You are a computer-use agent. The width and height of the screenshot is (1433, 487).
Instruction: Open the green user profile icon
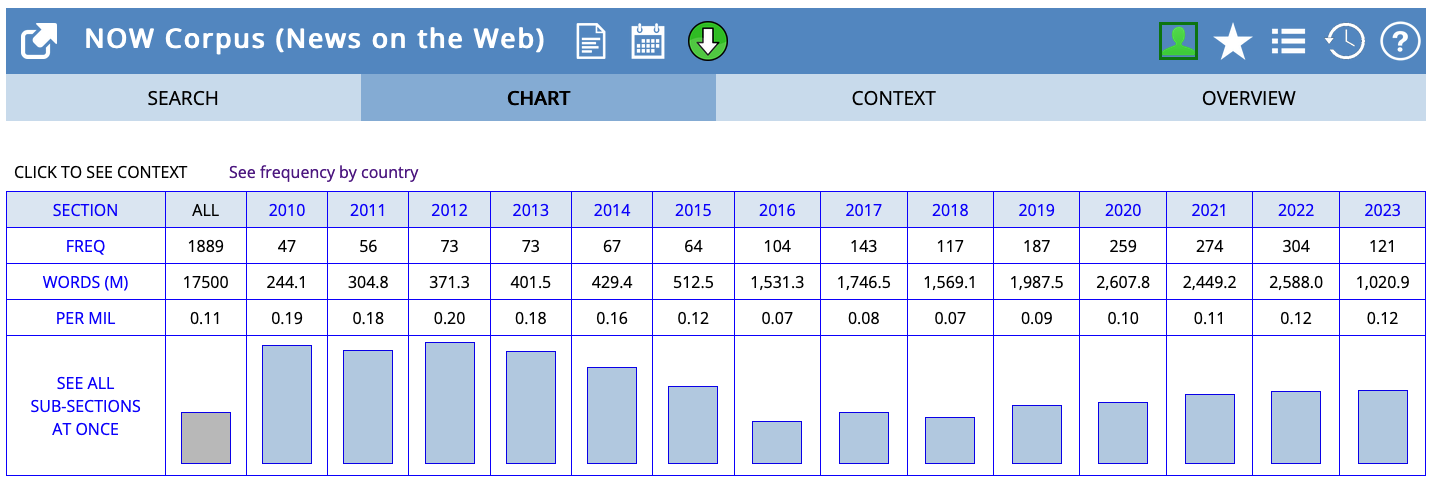click(1178, 41)
